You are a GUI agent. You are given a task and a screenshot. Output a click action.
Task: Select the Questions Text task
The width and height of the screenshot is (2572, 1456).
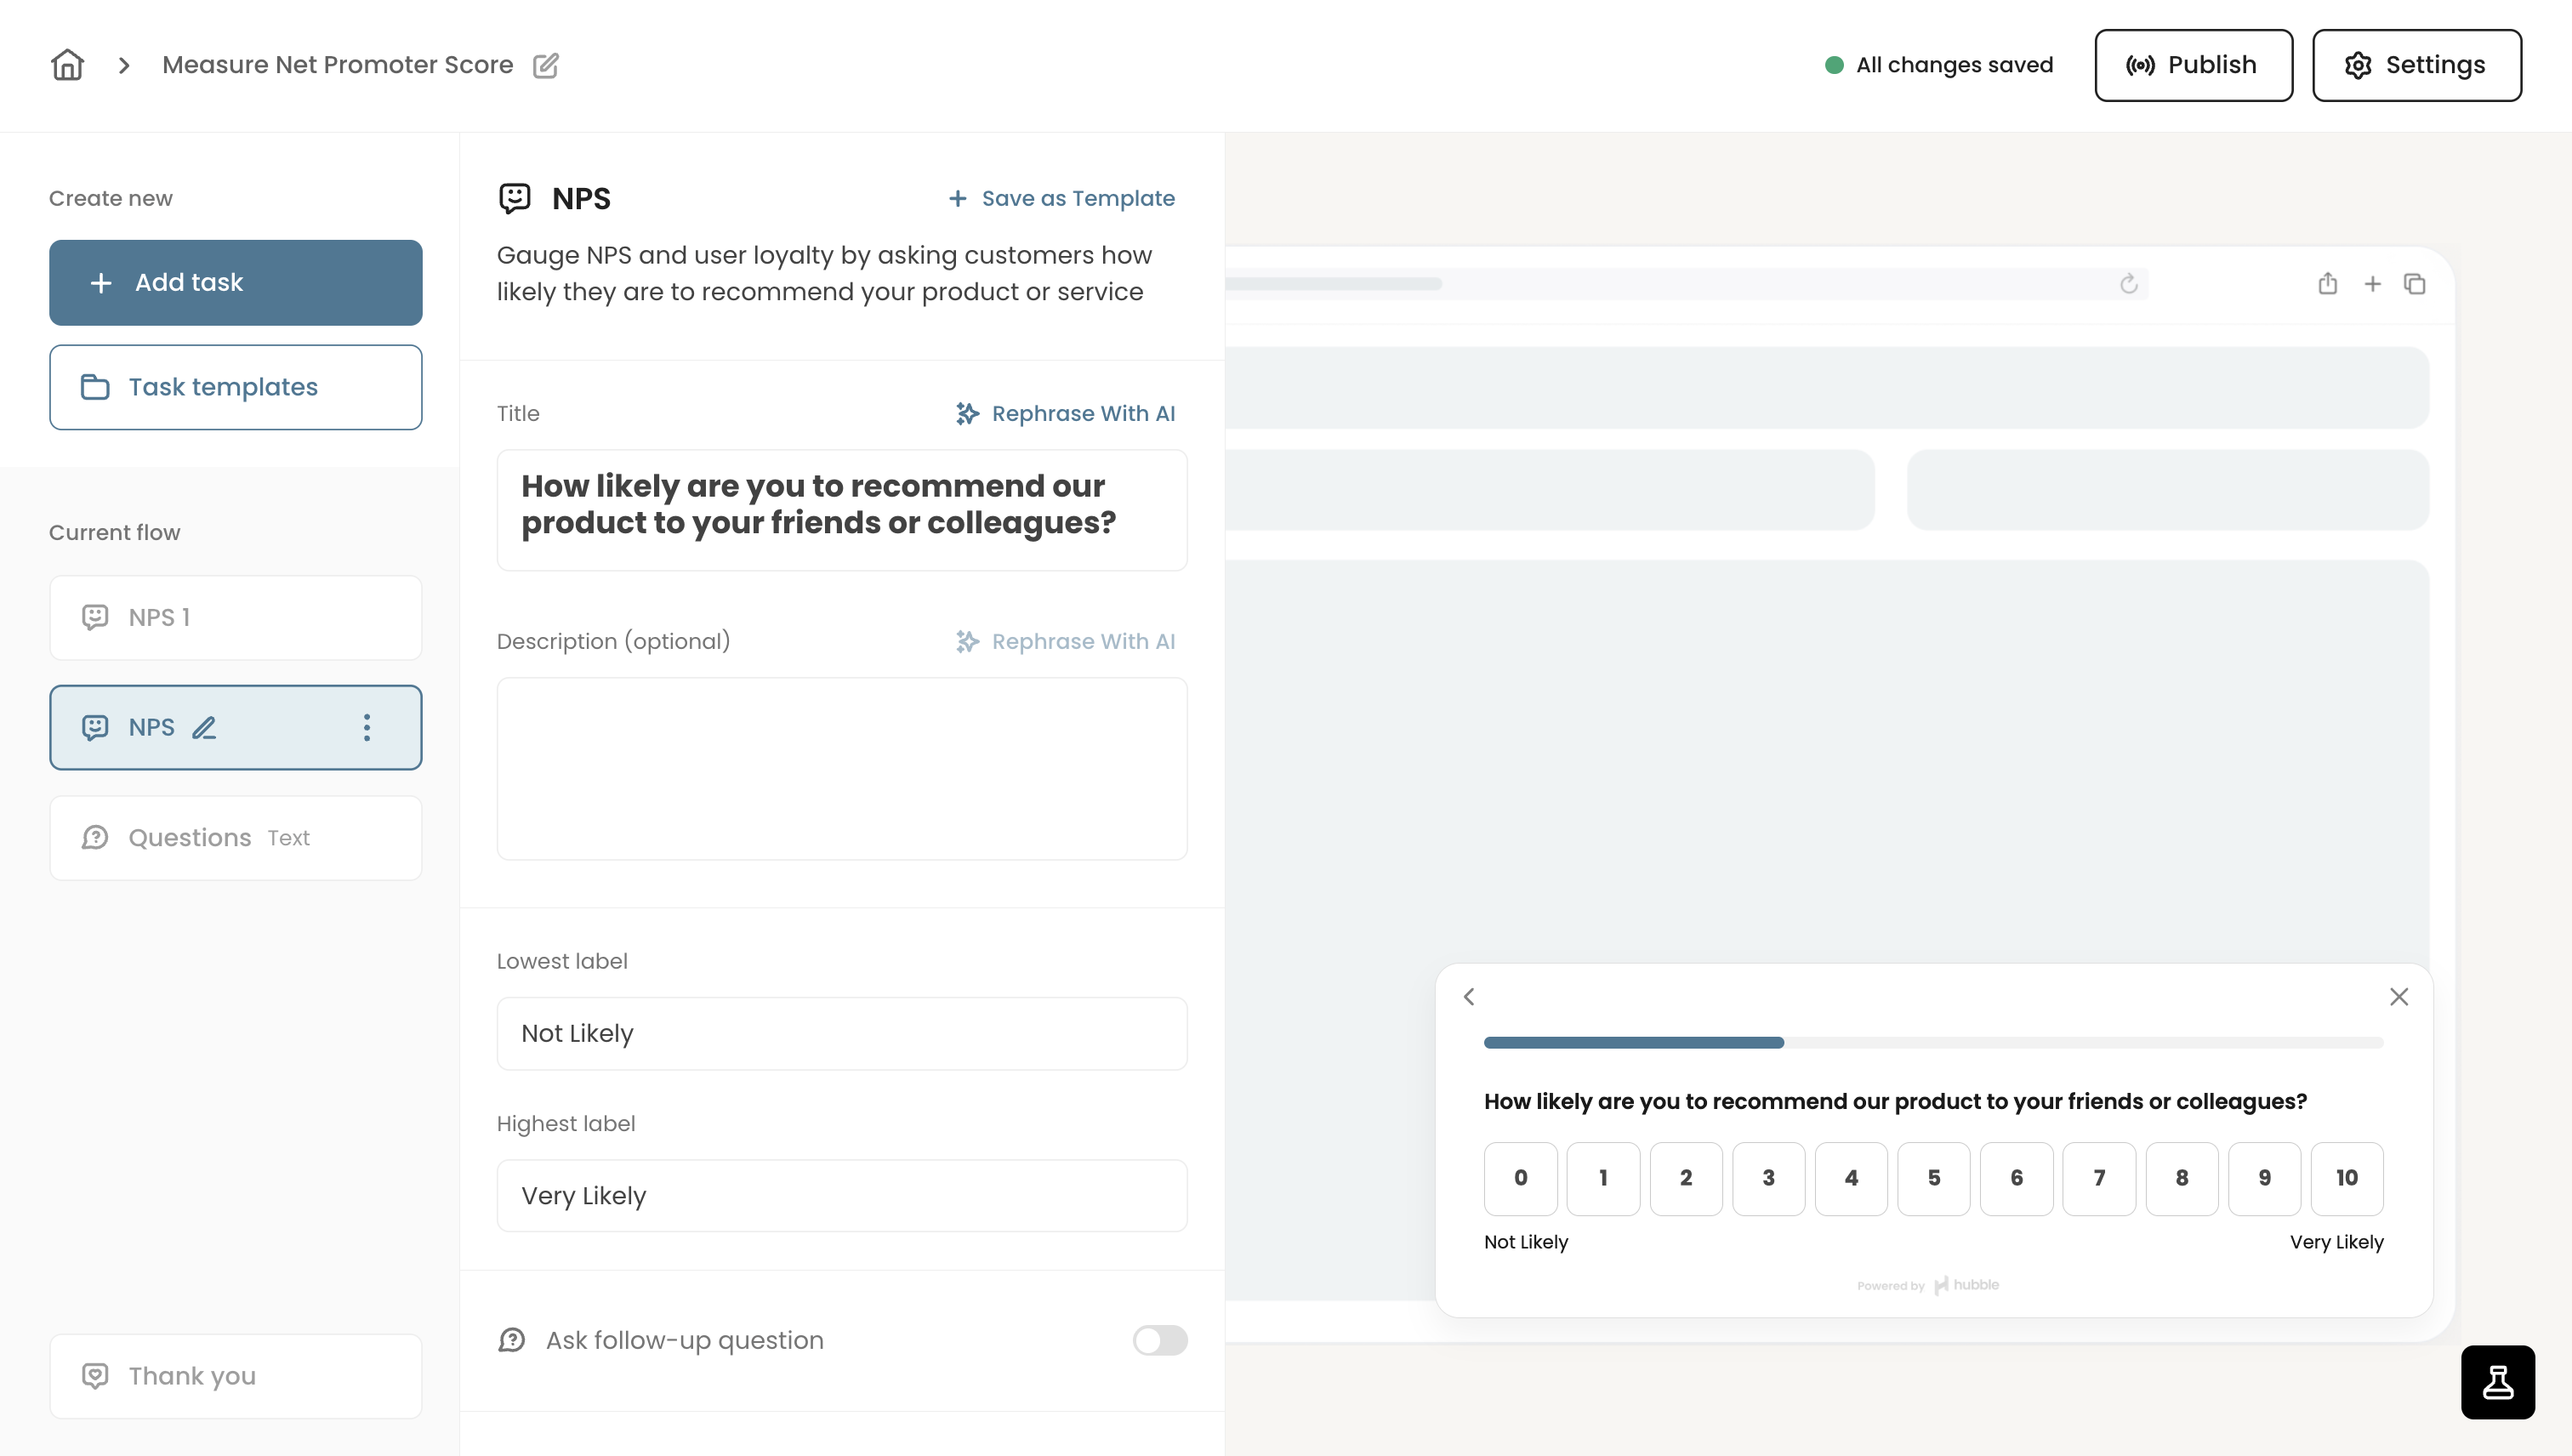236,838
